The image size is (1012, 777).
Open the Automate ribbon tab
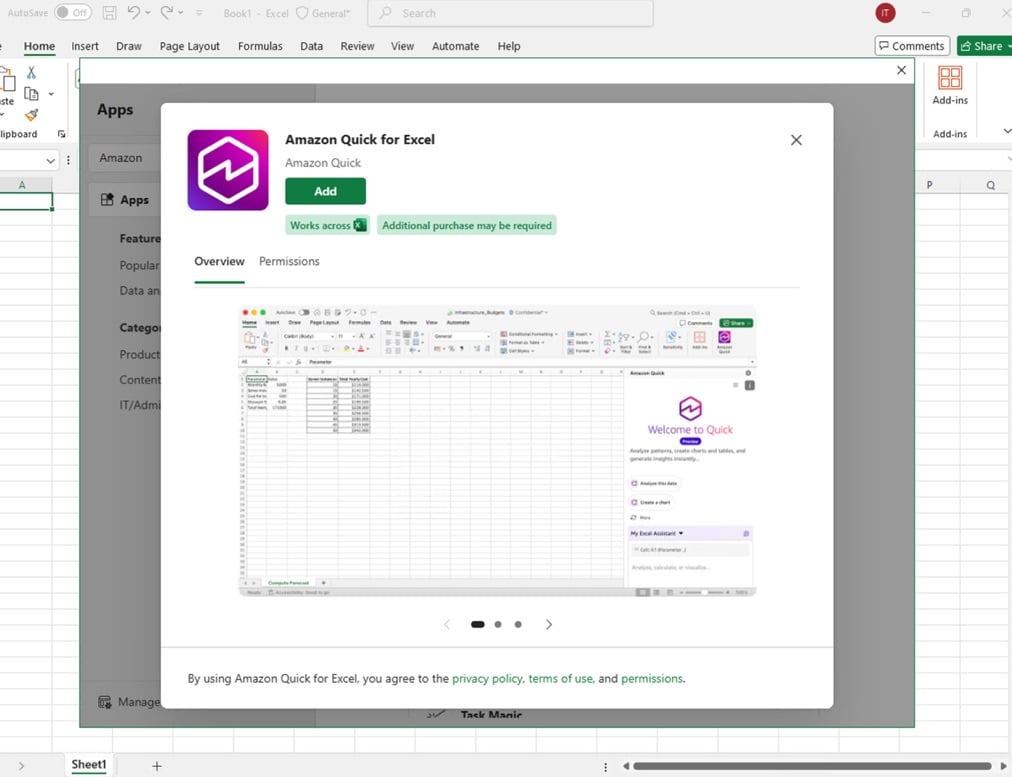coord(456,46)
